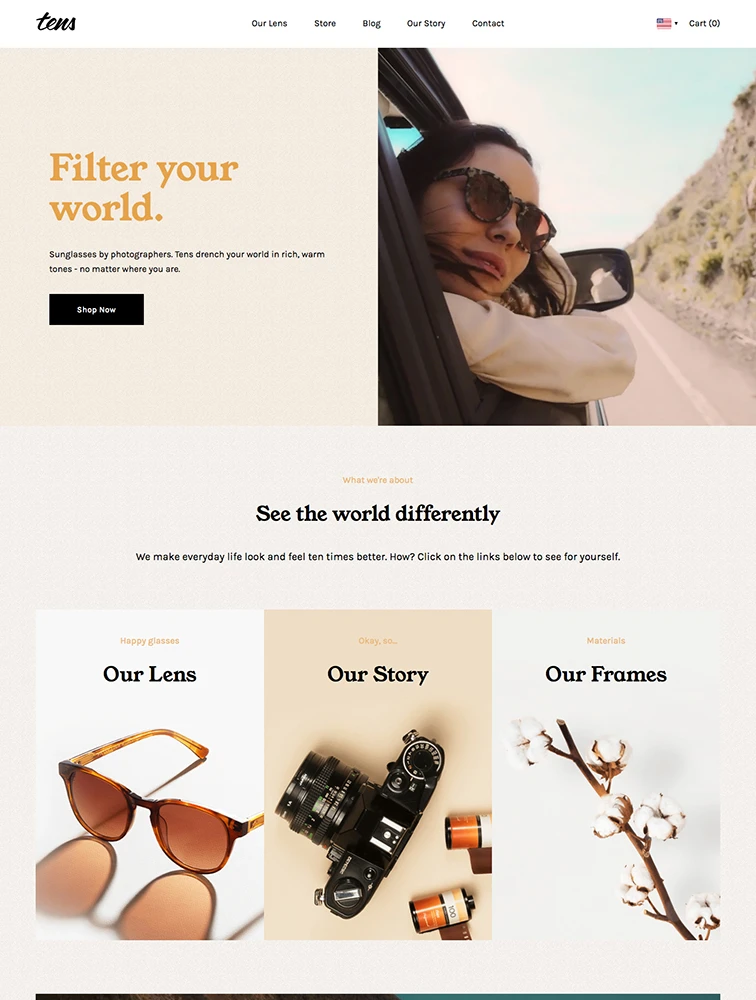Expand the country selector dropdown arrow

coord(676,24)
